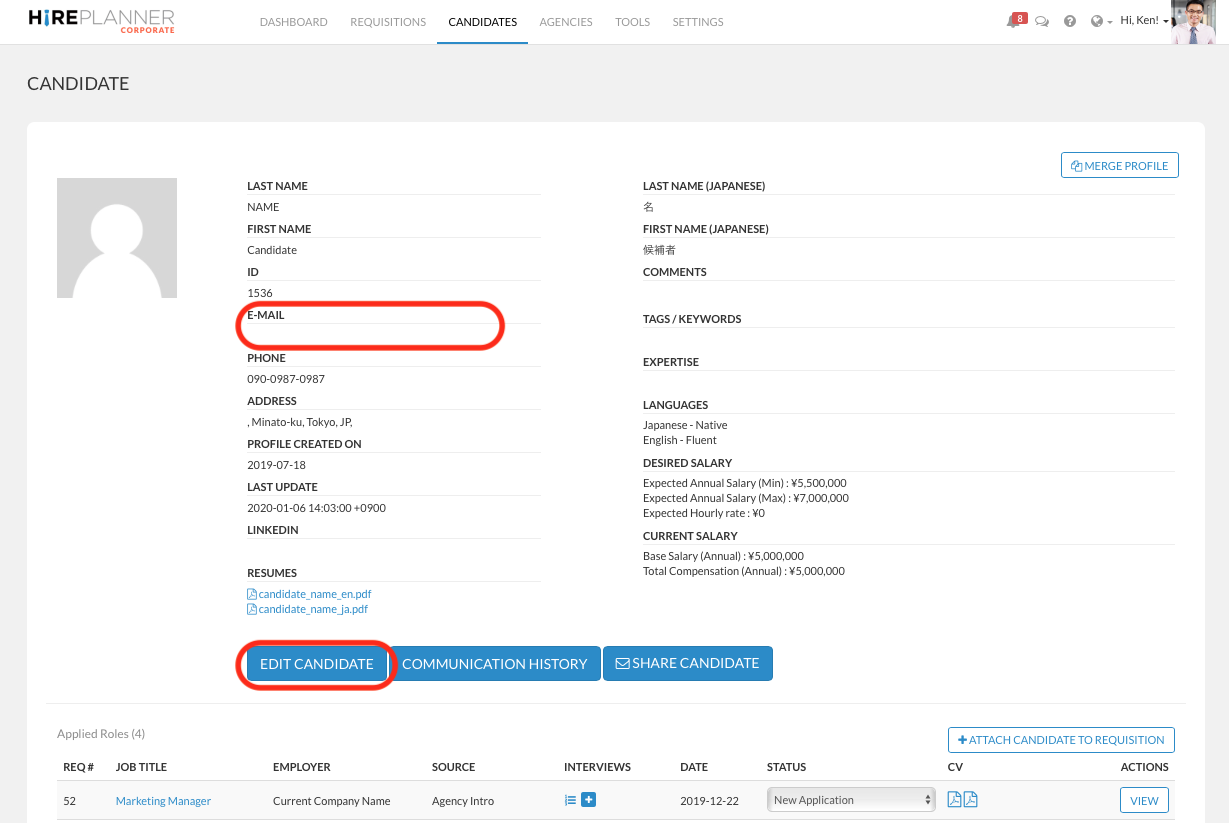
Task: Click the Marketing Manager job title link
Action: pos(163,801)
